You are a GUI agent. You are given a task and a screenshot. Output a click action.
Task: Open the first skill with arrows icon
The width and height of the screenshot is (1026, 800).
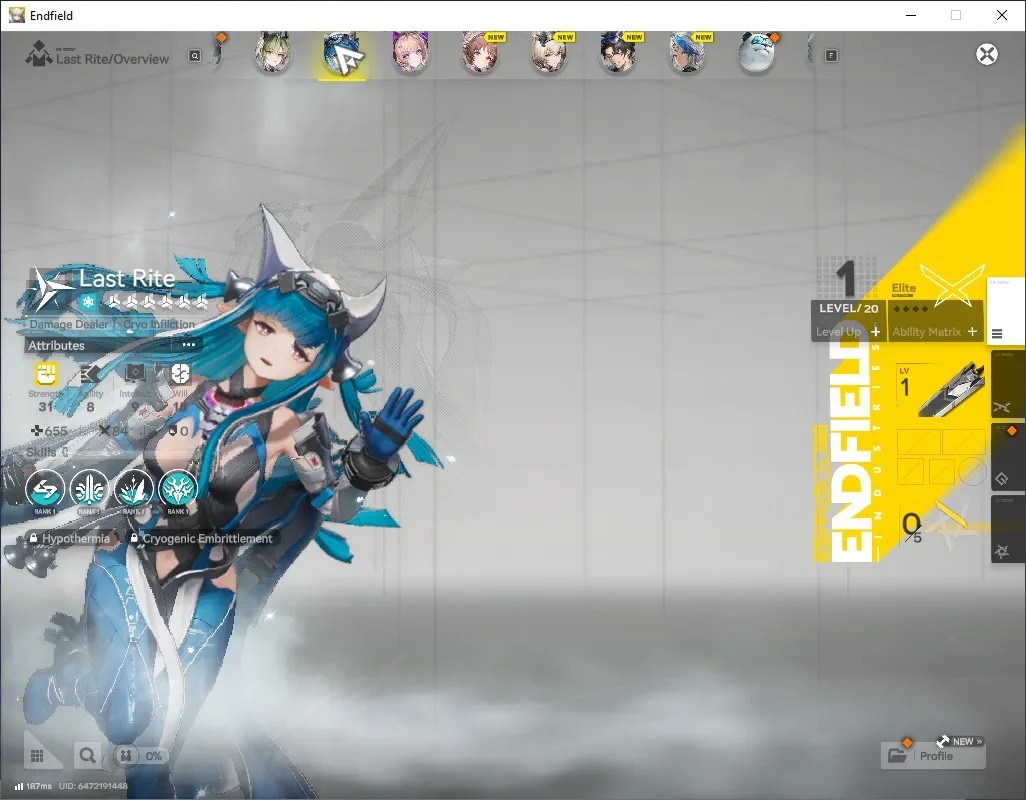[45, 489]
